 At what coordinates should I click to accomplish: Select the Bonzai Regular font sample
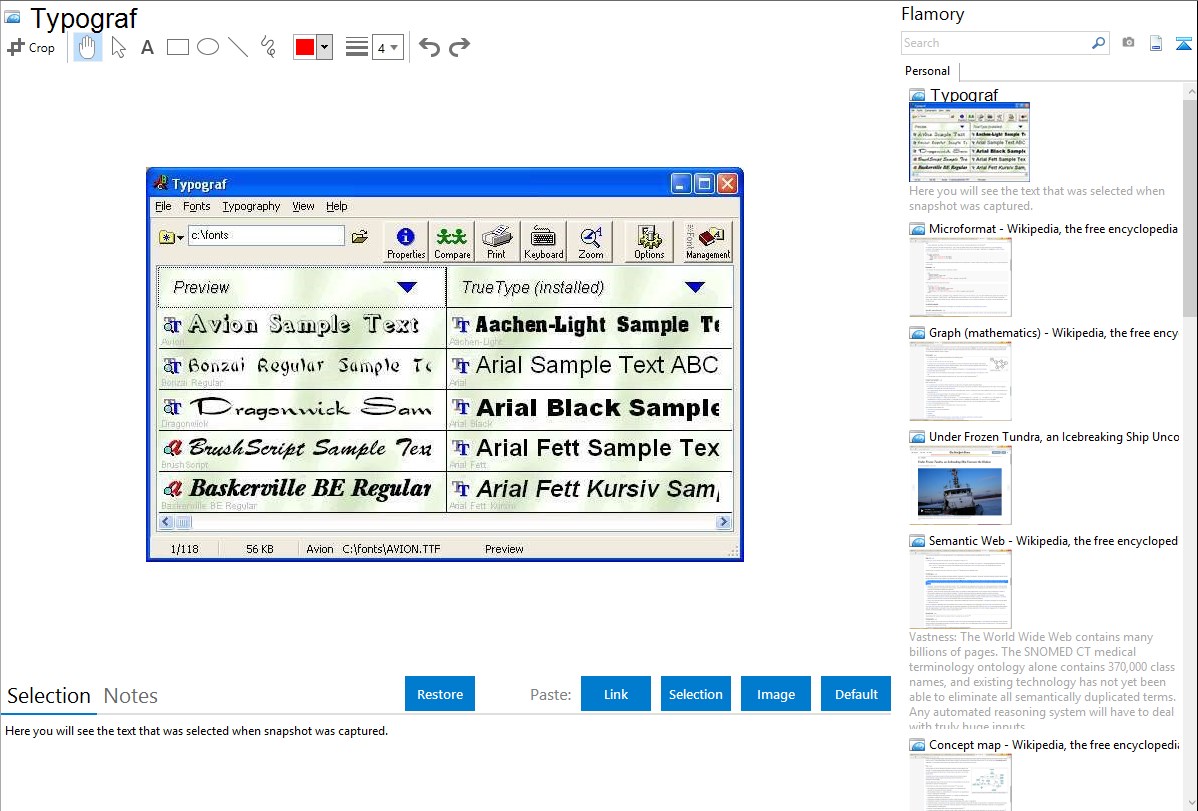[x=302, y=368]
